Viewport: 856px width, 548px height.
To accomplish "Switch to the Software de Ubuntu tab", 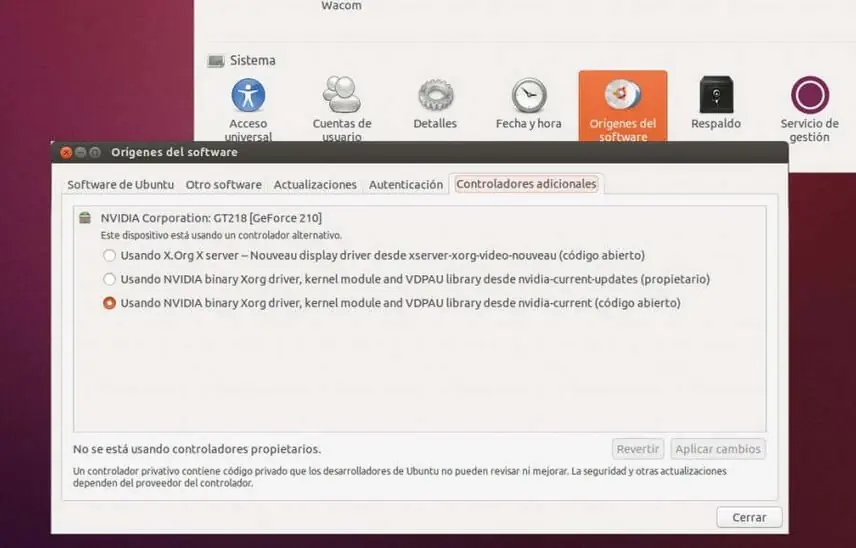I will coord(121,184).
